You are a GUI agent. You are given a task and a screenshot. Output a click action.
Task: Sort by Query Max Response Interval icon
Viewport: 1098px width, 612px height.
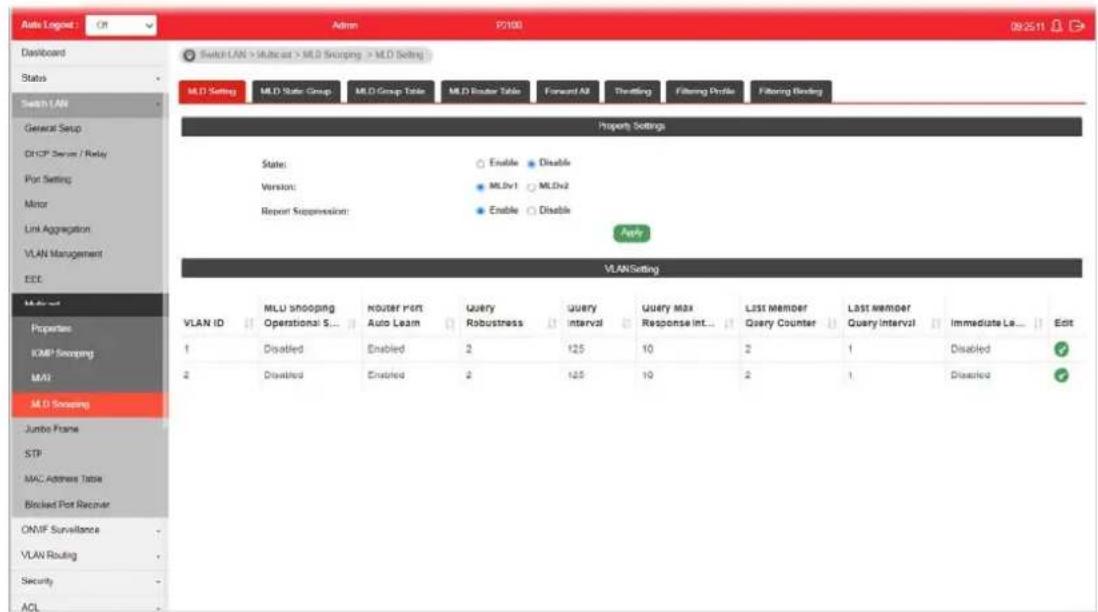tap(729, 323)
